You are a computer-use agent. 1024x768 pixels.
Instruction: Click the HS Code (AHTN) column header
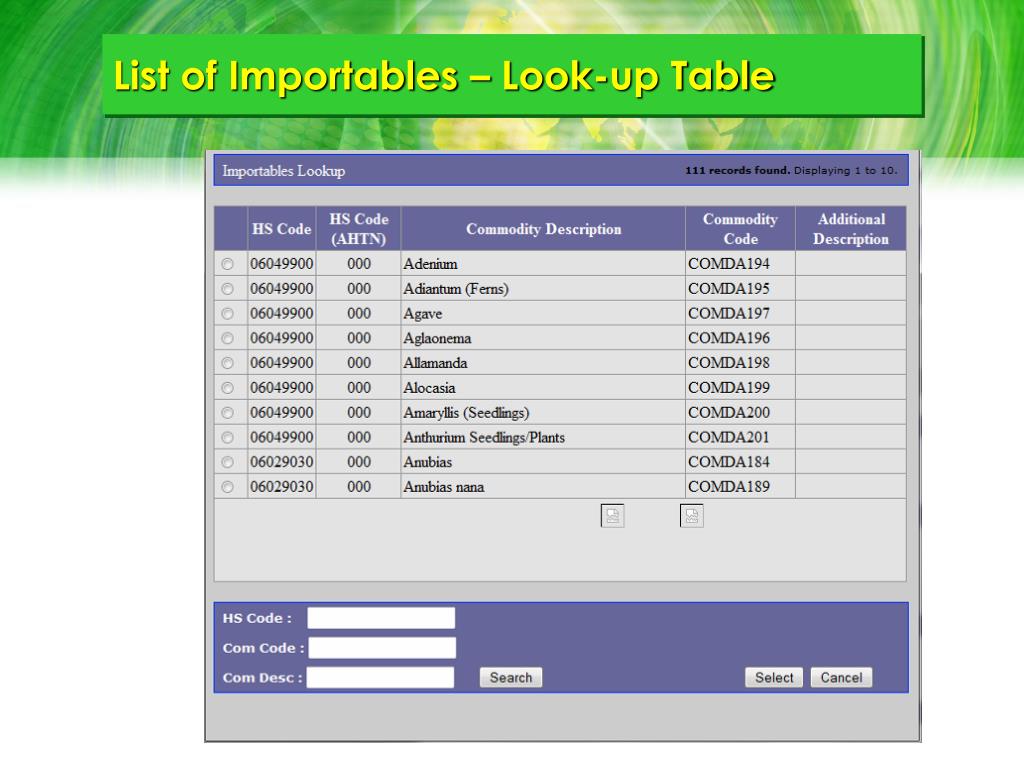click(359, 229)
